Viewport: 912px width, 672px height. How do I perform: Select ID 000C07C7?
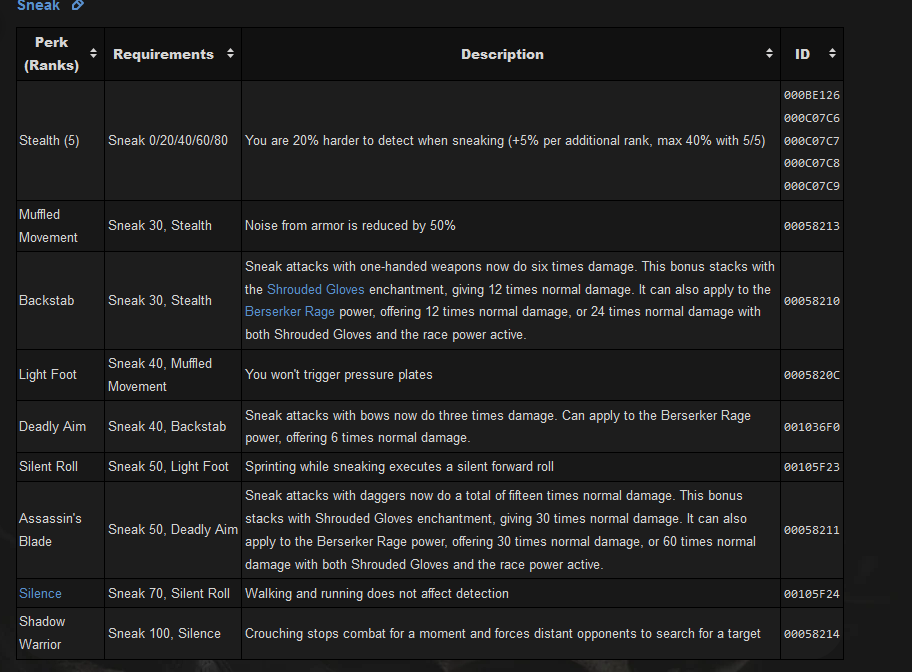pos(811,141)
